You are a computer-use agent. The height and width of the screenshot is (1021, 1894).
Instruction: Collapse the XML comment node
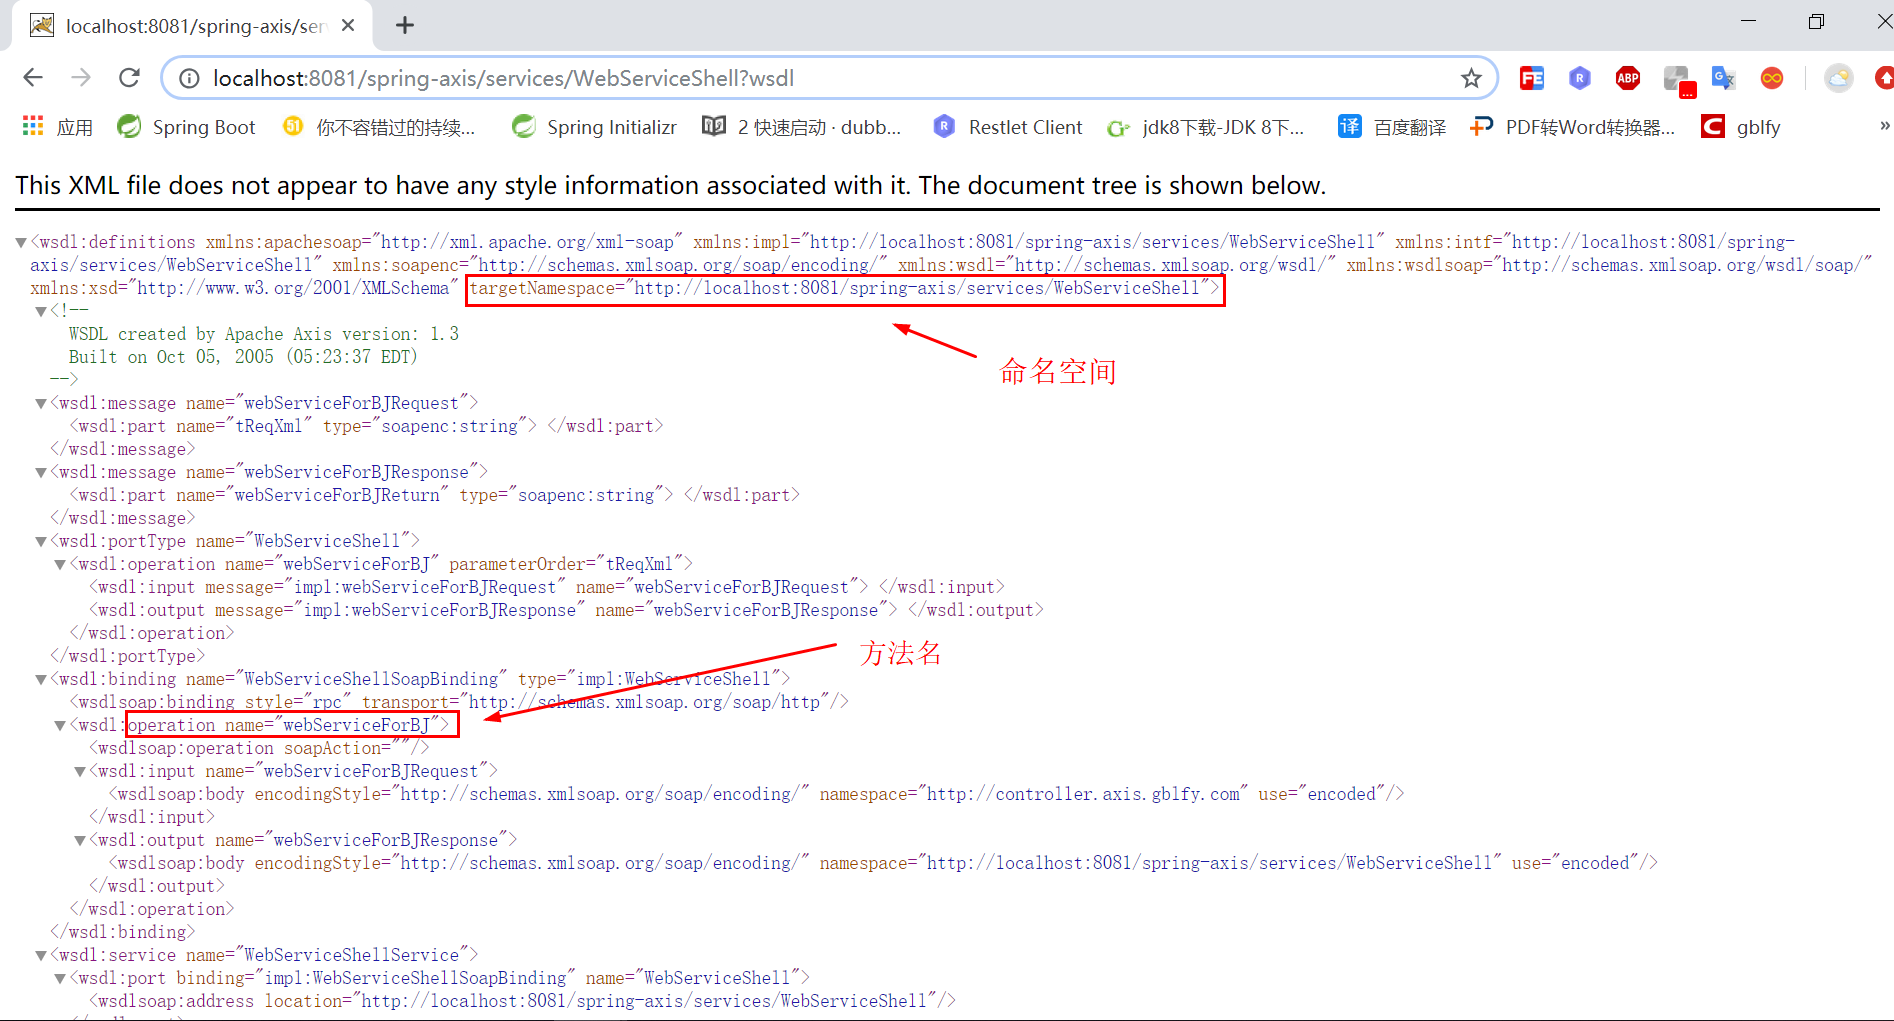(41, 312)
